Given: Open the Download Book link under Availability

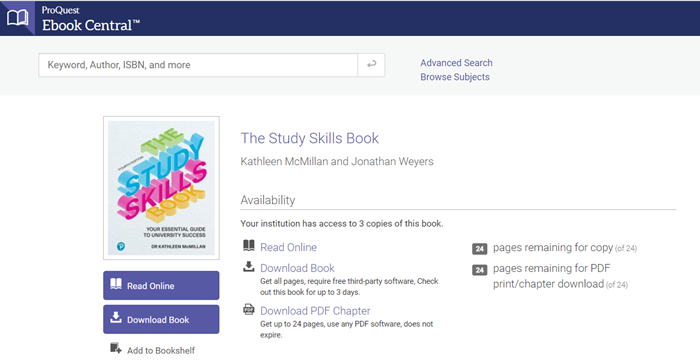Looking at the screenshot, I should (x=297, y=268).
